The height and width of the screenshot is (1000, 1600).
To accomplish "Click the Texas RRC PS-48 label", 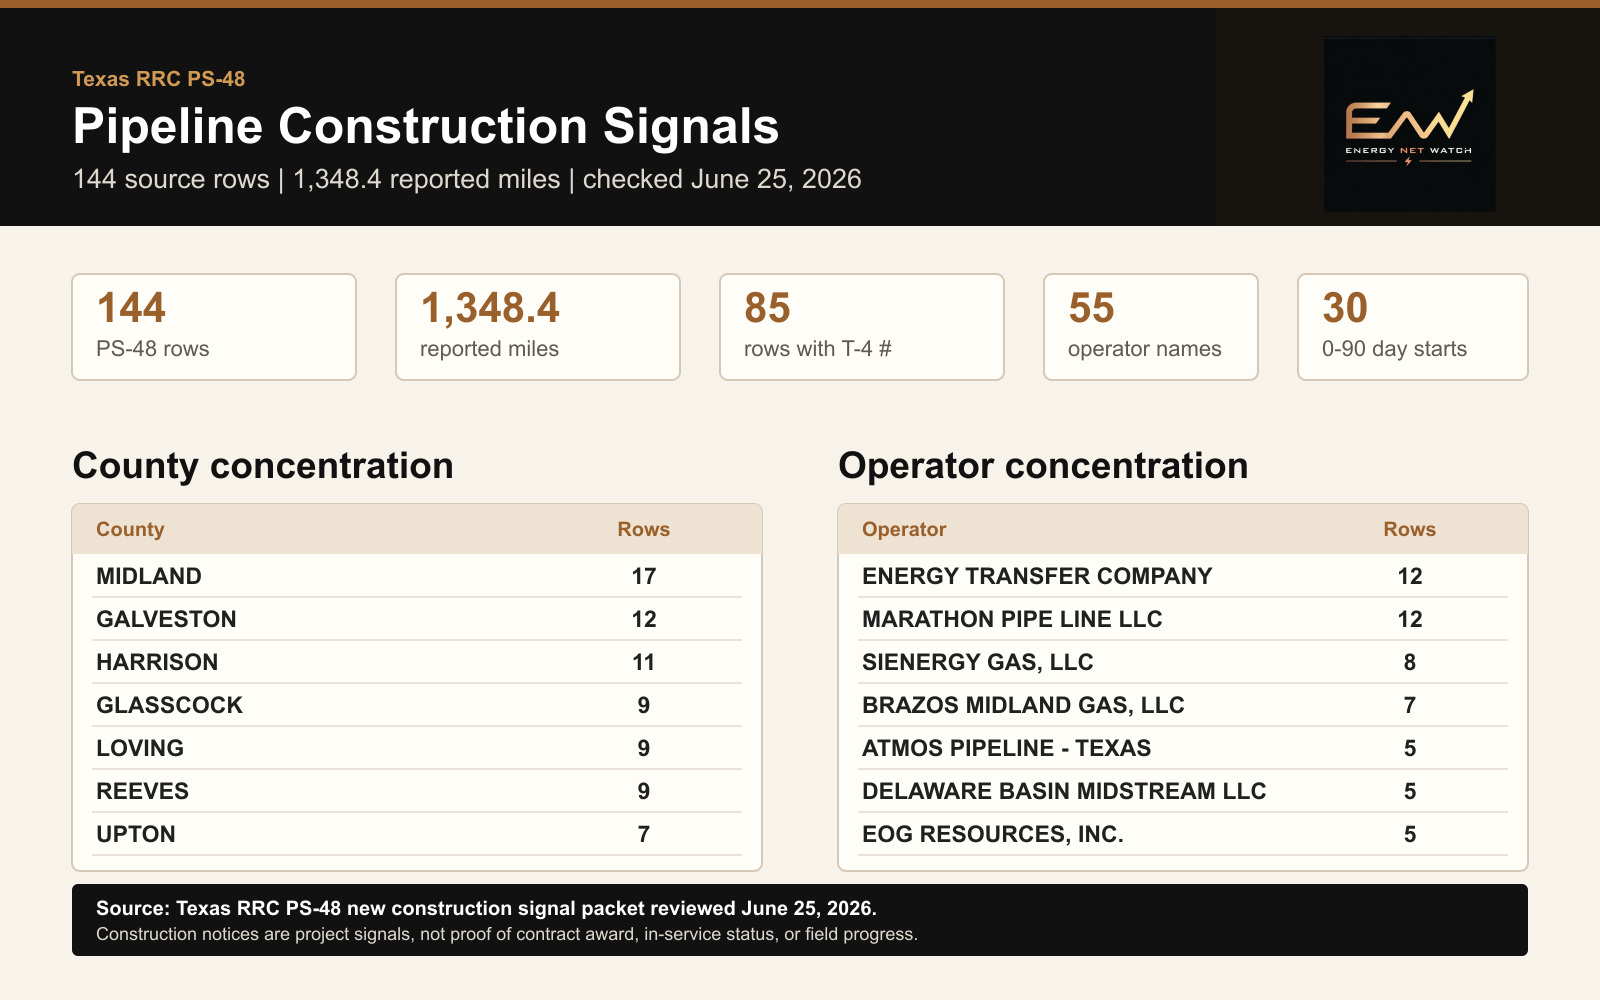I will click(x=158, y=79).
